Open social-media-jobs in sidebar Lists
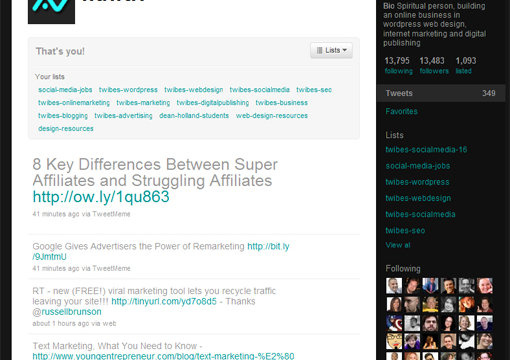Screen dimensions: 510x360 pos(418,166)
